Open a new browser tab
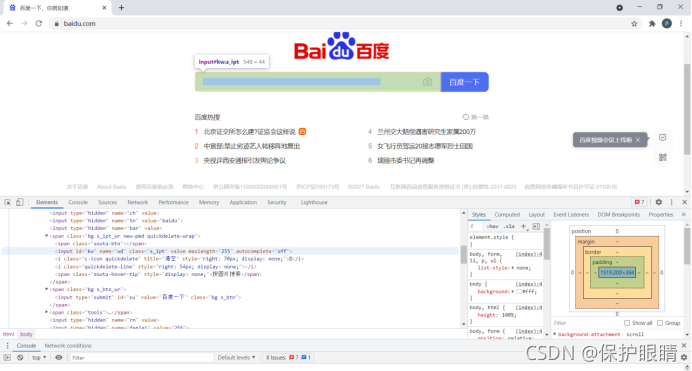The image size is (692, 371). [x=121, y=7]
